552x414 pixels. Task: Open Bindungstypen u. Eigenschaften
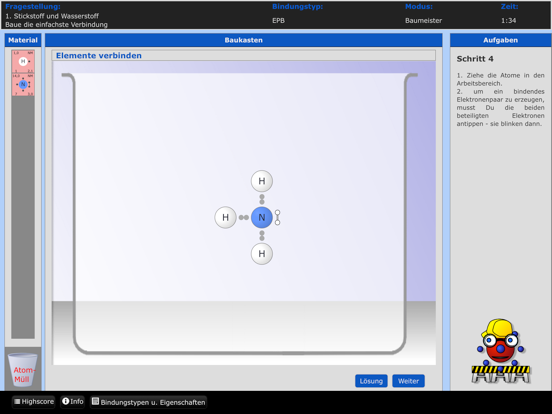149,402
